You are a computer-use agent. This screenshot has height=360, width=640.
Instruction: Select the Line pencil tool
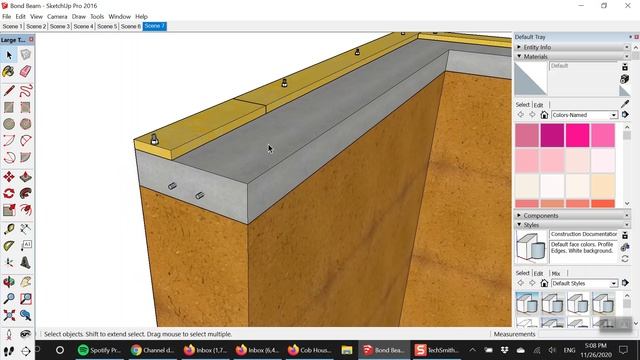tap(9, 91)
